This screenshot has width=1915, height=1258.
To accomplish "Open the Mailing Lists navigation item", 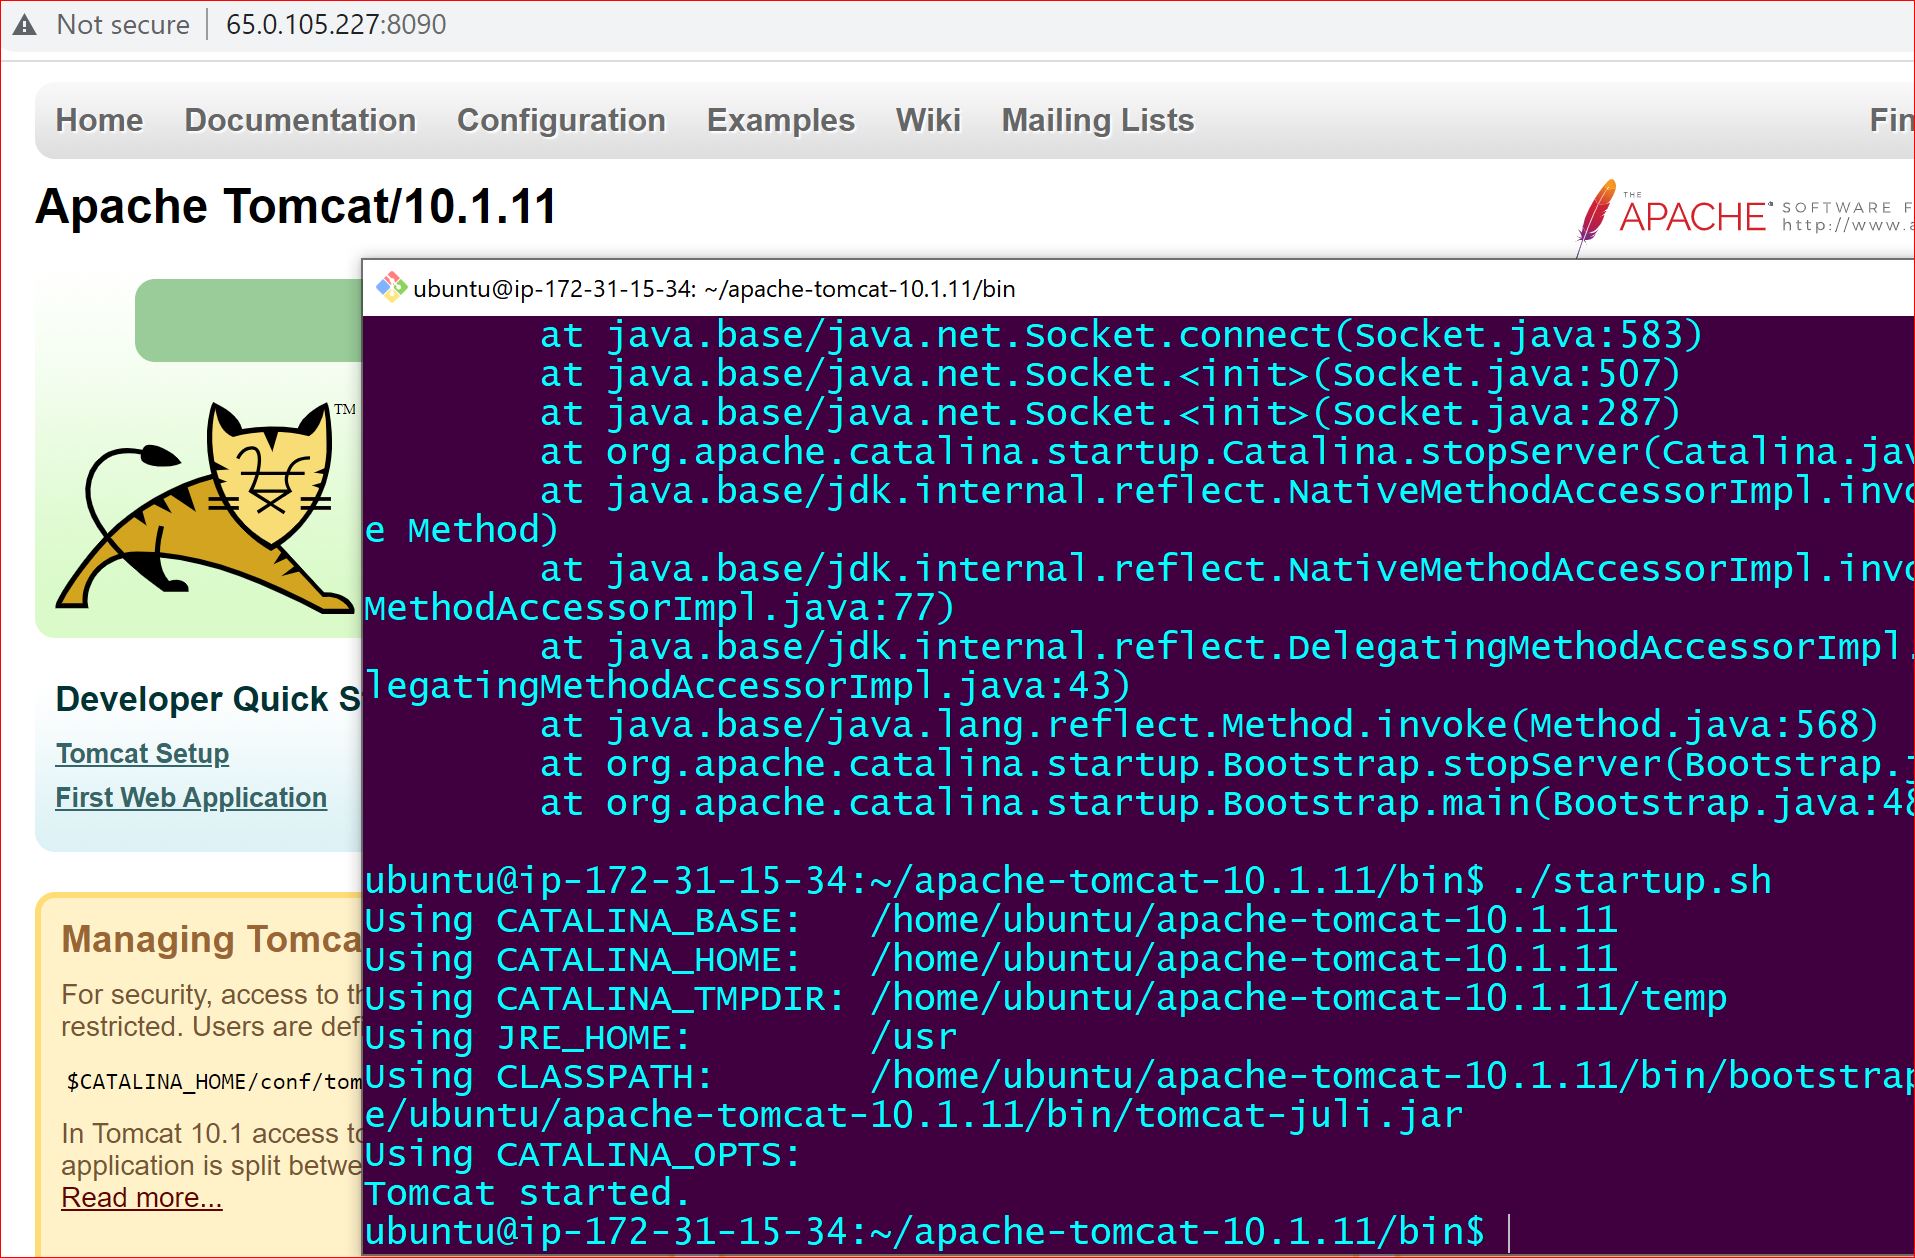I will click(x=1097, y=120).
